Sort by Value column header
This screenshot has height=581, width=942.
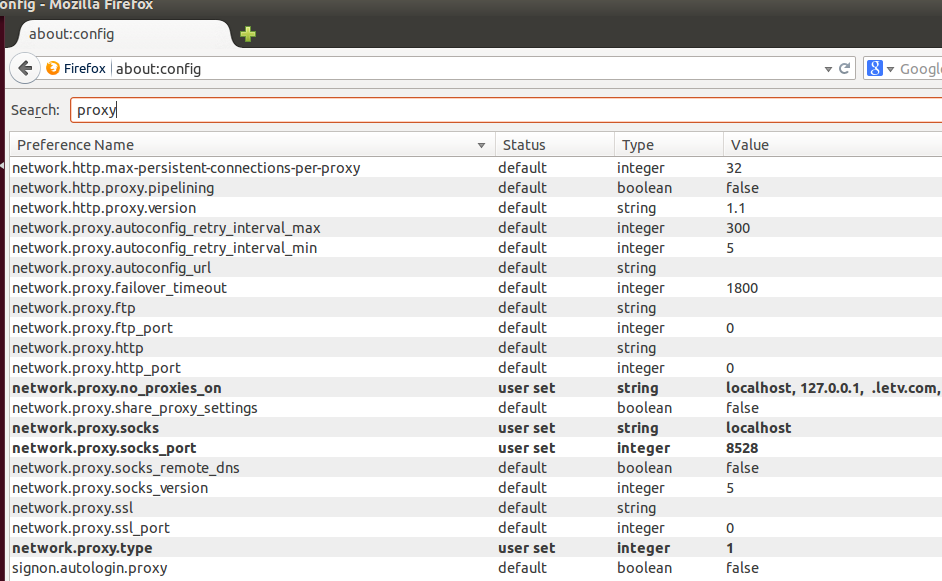click(833, 145)
